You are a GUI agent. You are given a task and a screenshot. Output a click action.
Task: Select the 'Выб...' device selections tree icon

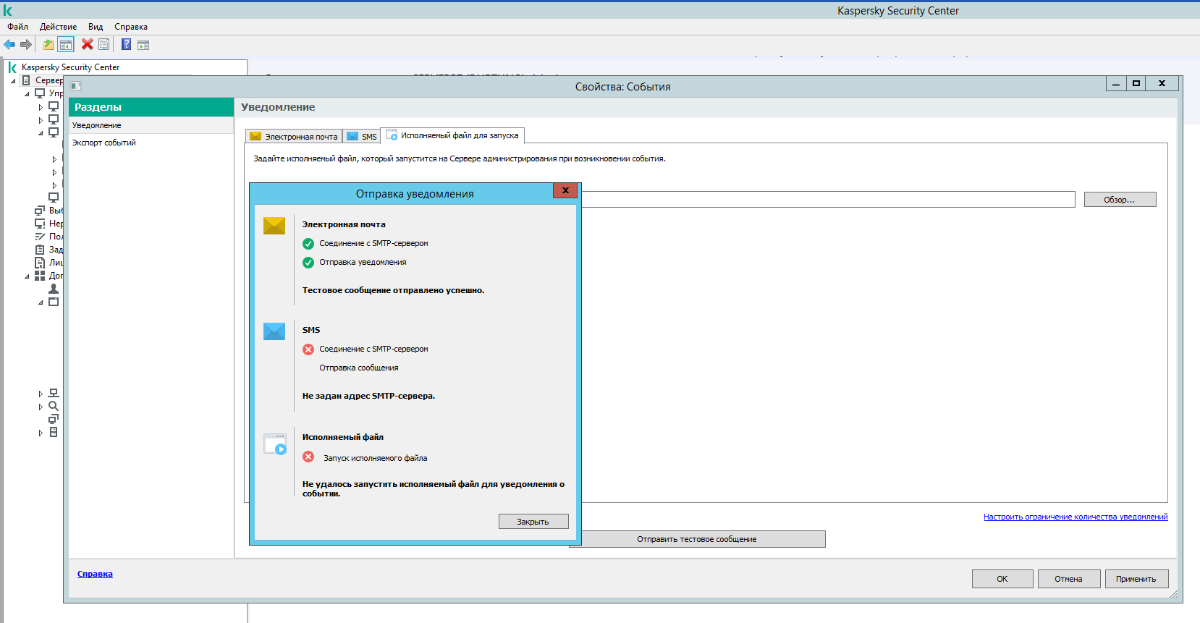(40, 210)
